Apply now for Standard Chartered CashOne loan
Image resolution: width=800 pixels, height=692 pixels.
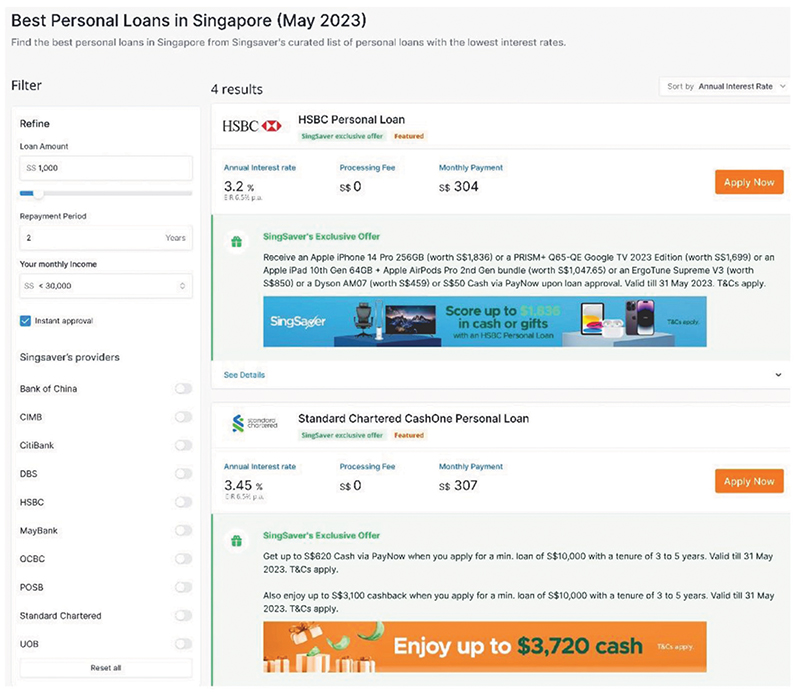[x=749, y=481]
